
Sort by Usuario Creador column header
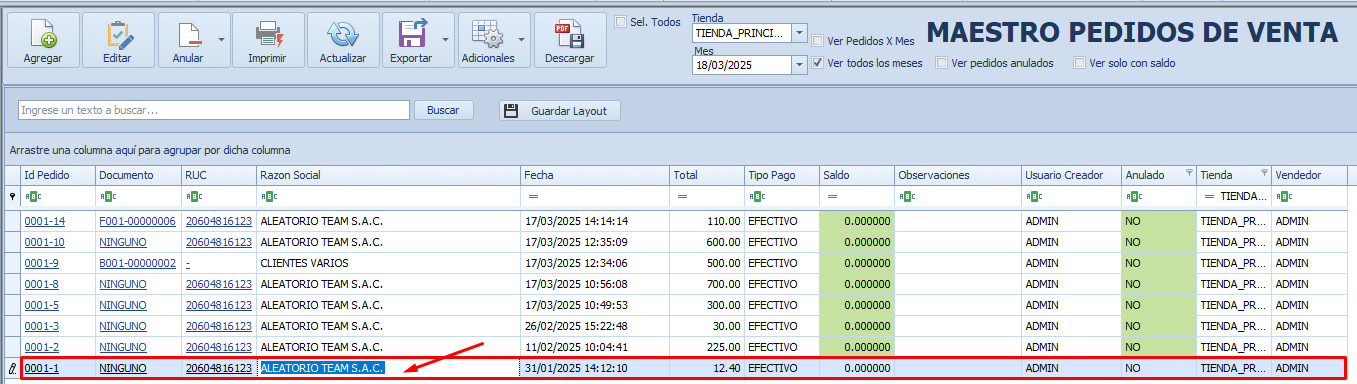[1071, 175]
